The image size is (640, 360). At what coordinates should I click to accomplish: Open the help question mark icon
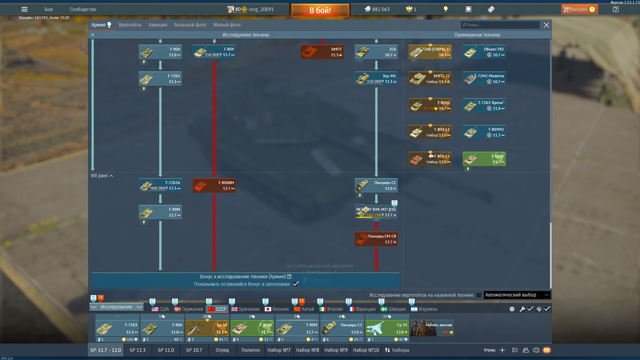pyautogui.click(x=616, y=9)
